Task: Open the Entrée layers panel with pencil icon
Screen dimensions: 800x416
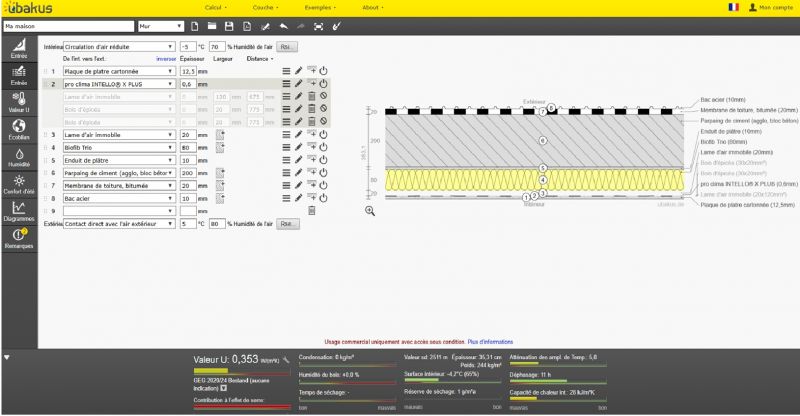Action: point(19,76)
